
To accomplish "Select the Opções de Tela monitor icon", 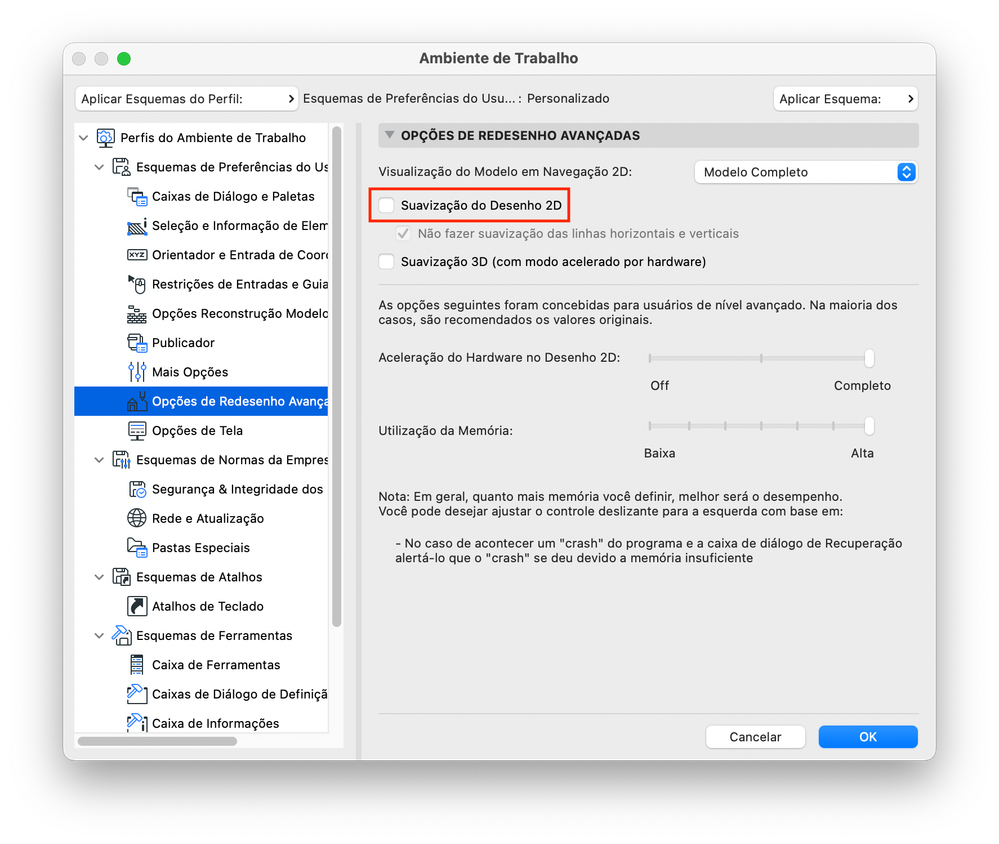I will pos(137,431).
